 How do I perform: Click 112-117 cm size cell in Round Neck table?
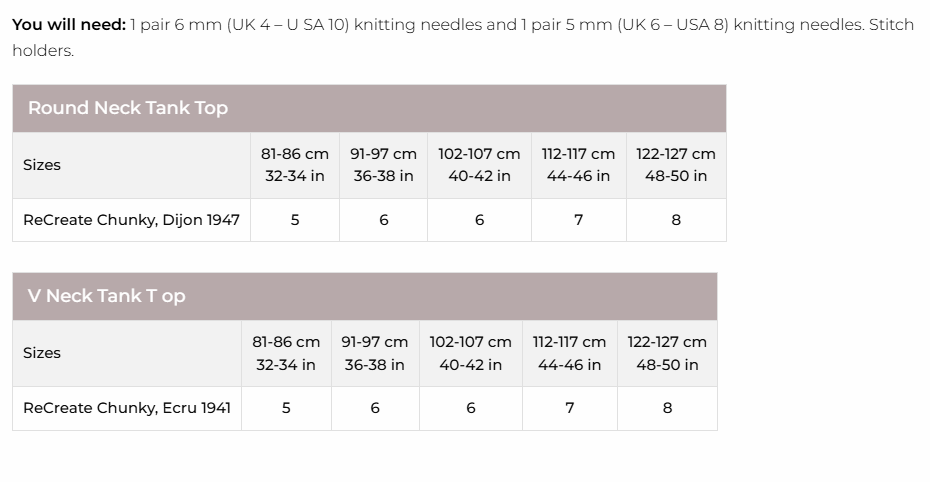pyautogui.click(x=578, y=165)
